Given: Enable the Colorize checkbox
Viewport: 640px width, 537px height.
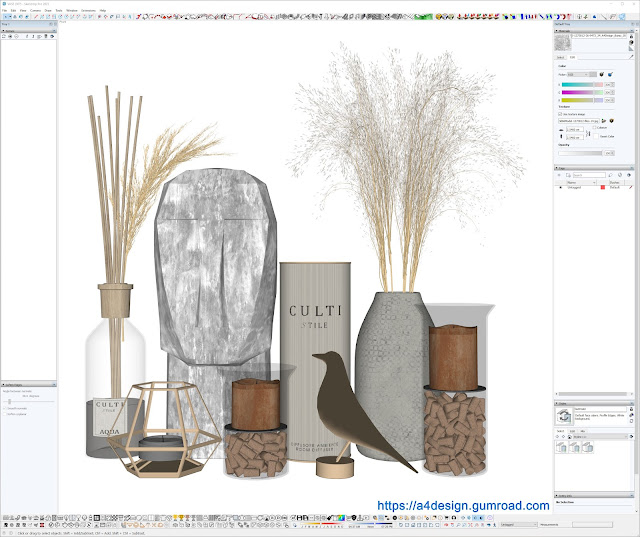Looking at the screenshot, I should click(594, 127).
